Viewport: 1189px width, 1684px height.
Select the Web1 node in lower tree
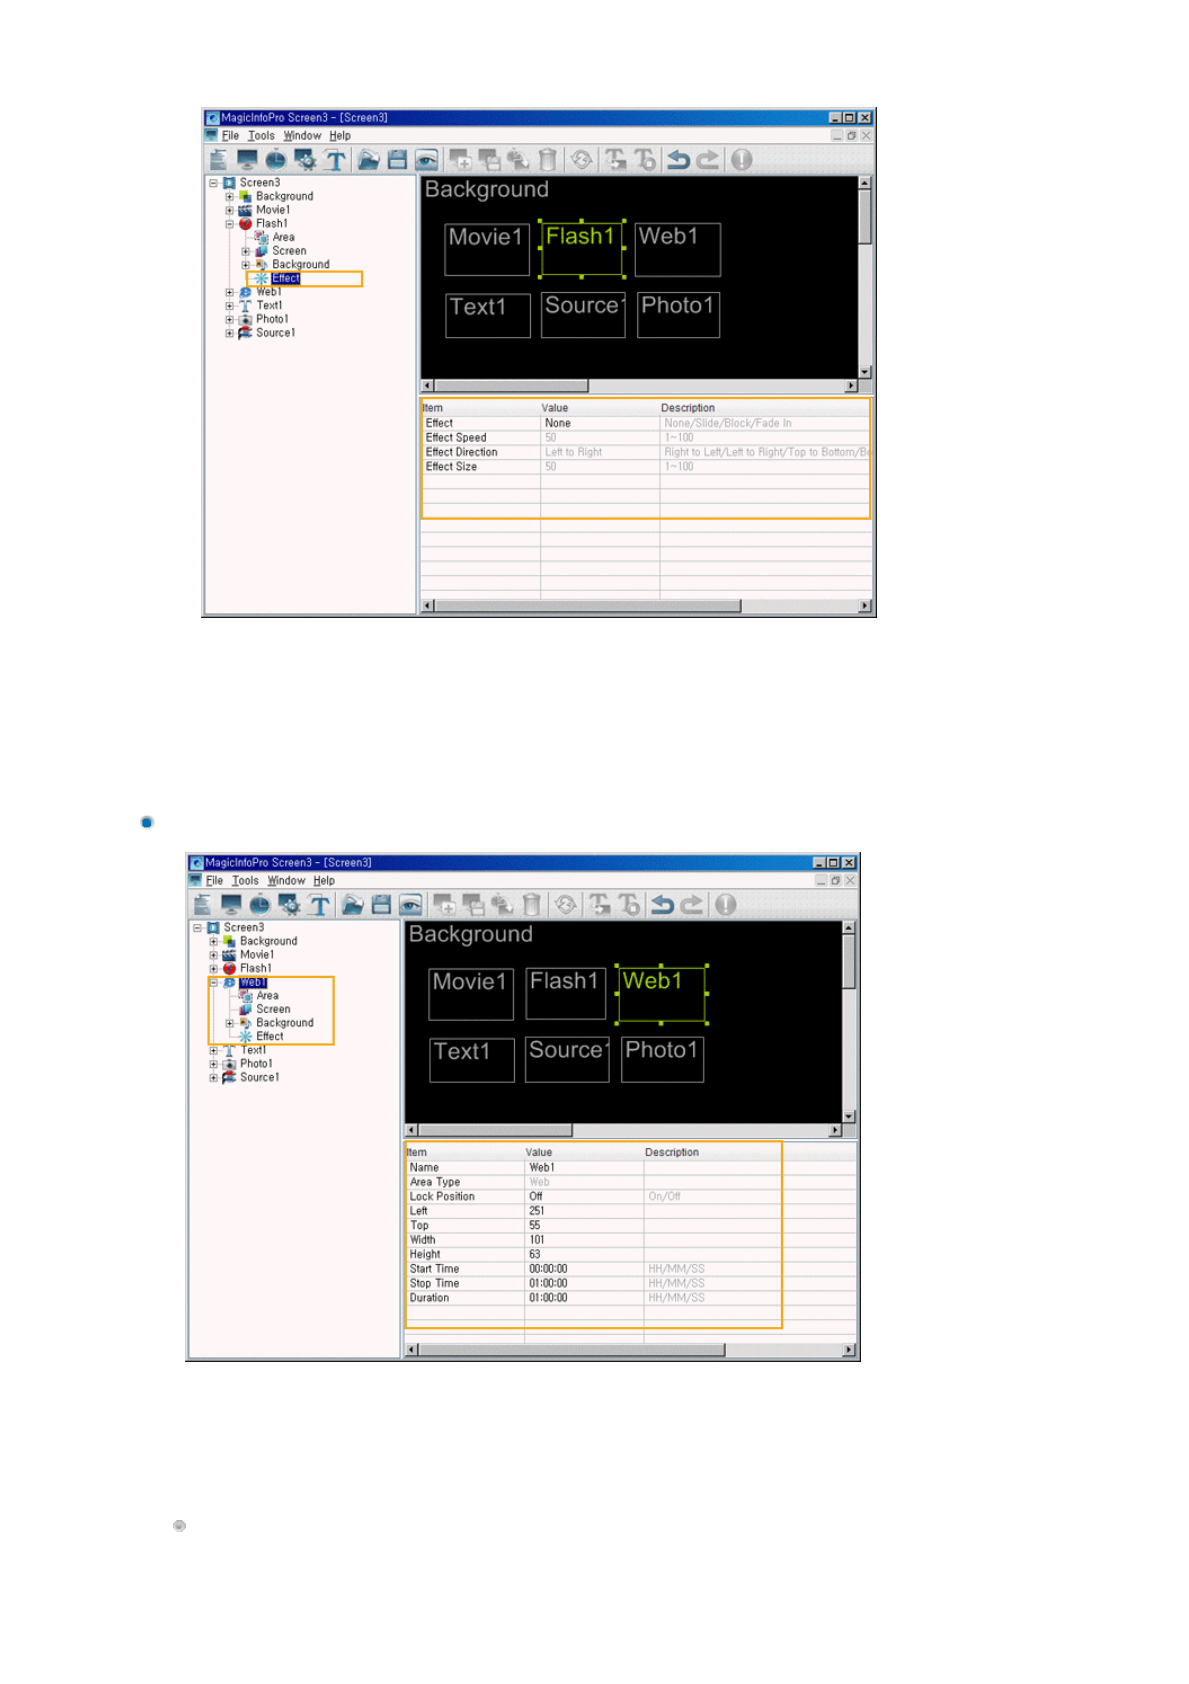(x=253, y=982)
